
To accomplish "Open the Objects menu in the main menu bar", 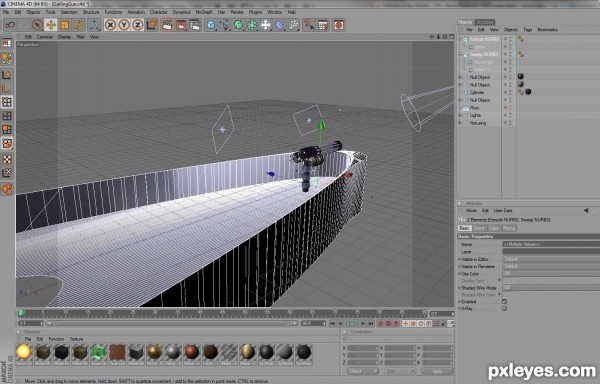I will [x=33, y=12].
